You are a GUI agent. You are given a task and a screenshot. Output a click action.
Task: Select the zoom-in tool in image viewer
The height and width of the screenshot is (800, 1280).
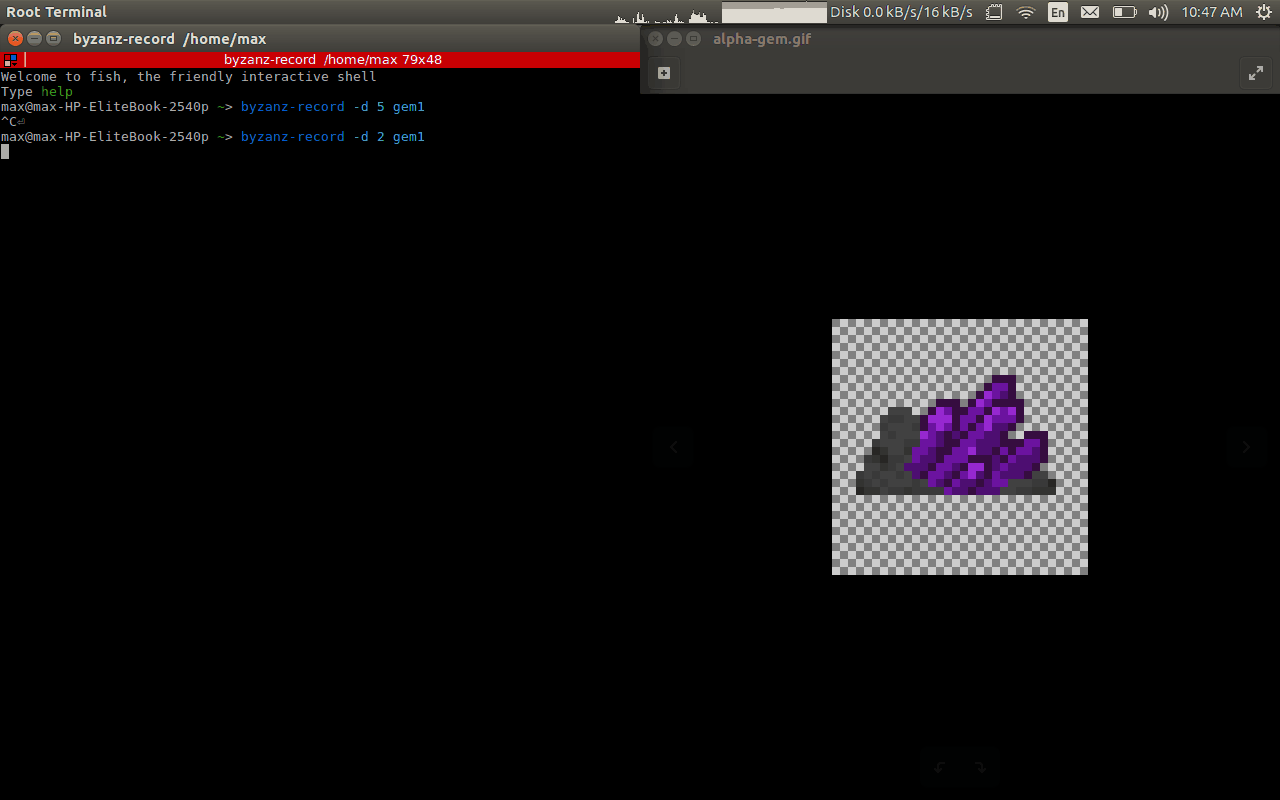[664, 72]
